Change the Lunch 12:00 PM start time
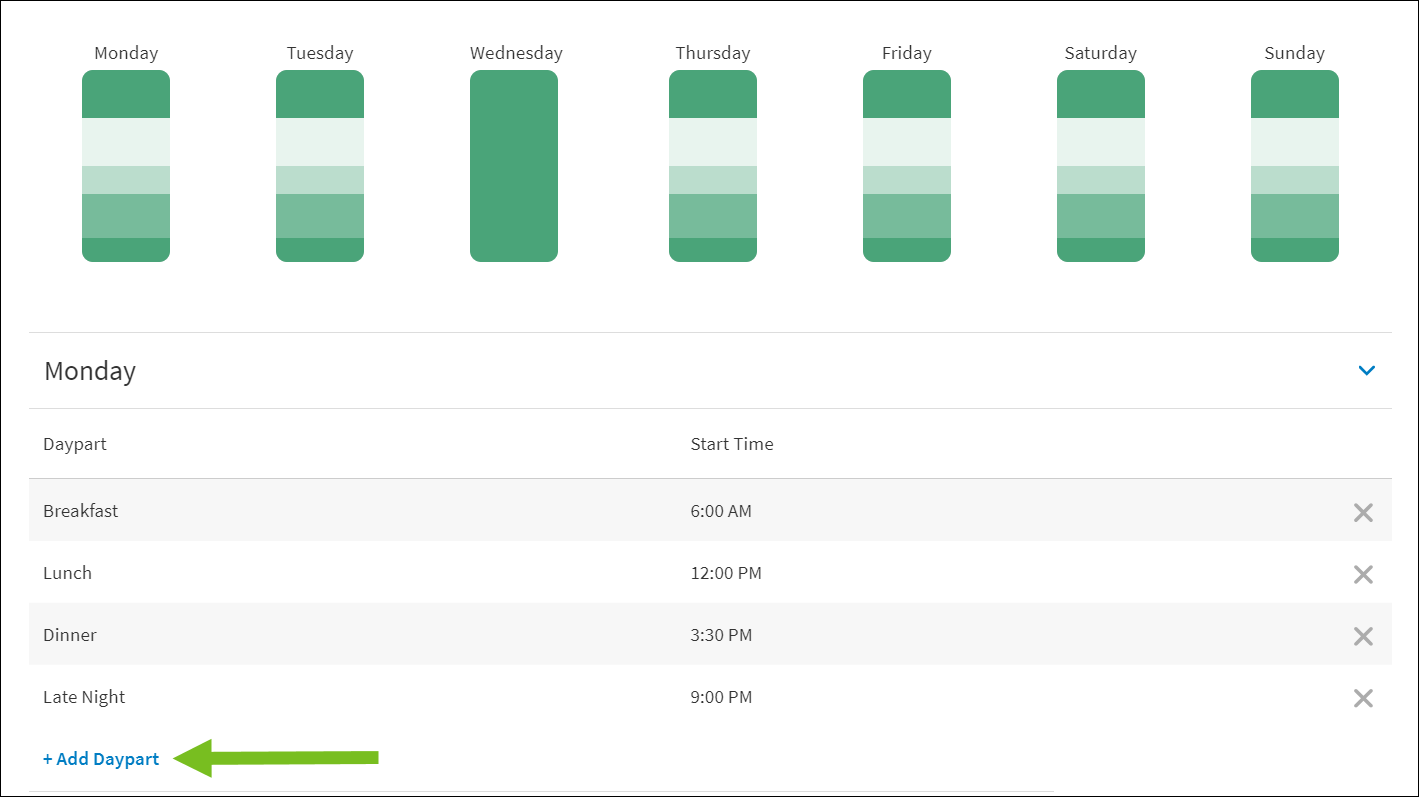The height and width of the screenshot is (797, 1419). (726, 573)
